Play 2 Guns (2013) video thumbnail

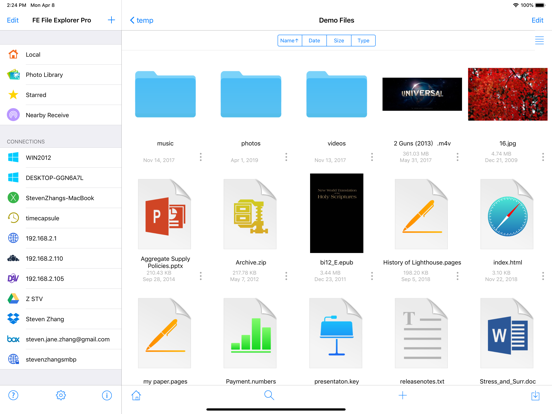pos(422,94)
